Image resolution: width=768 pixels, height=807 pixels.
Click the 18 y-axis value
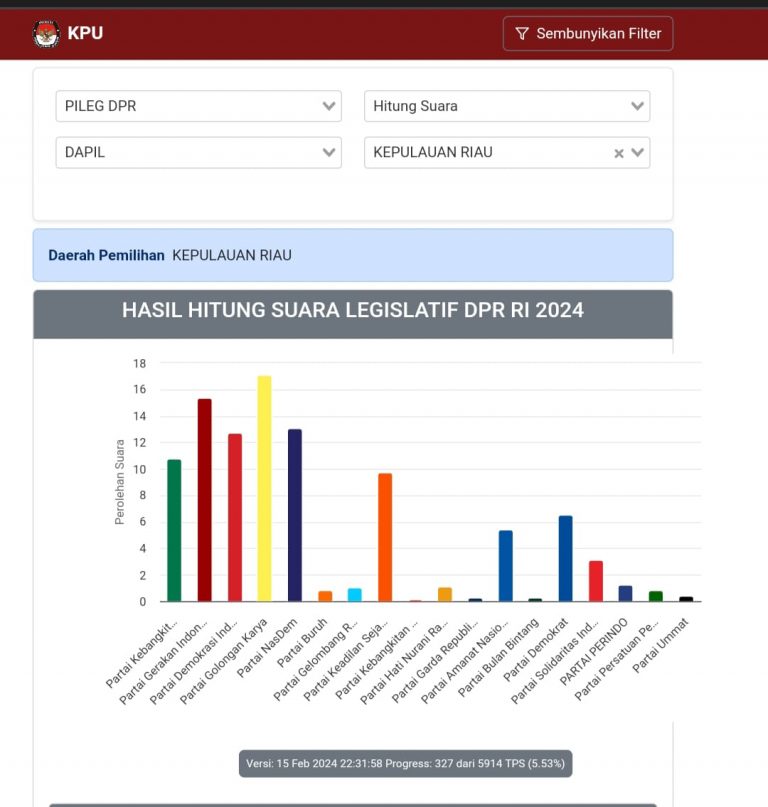(139, 364)
